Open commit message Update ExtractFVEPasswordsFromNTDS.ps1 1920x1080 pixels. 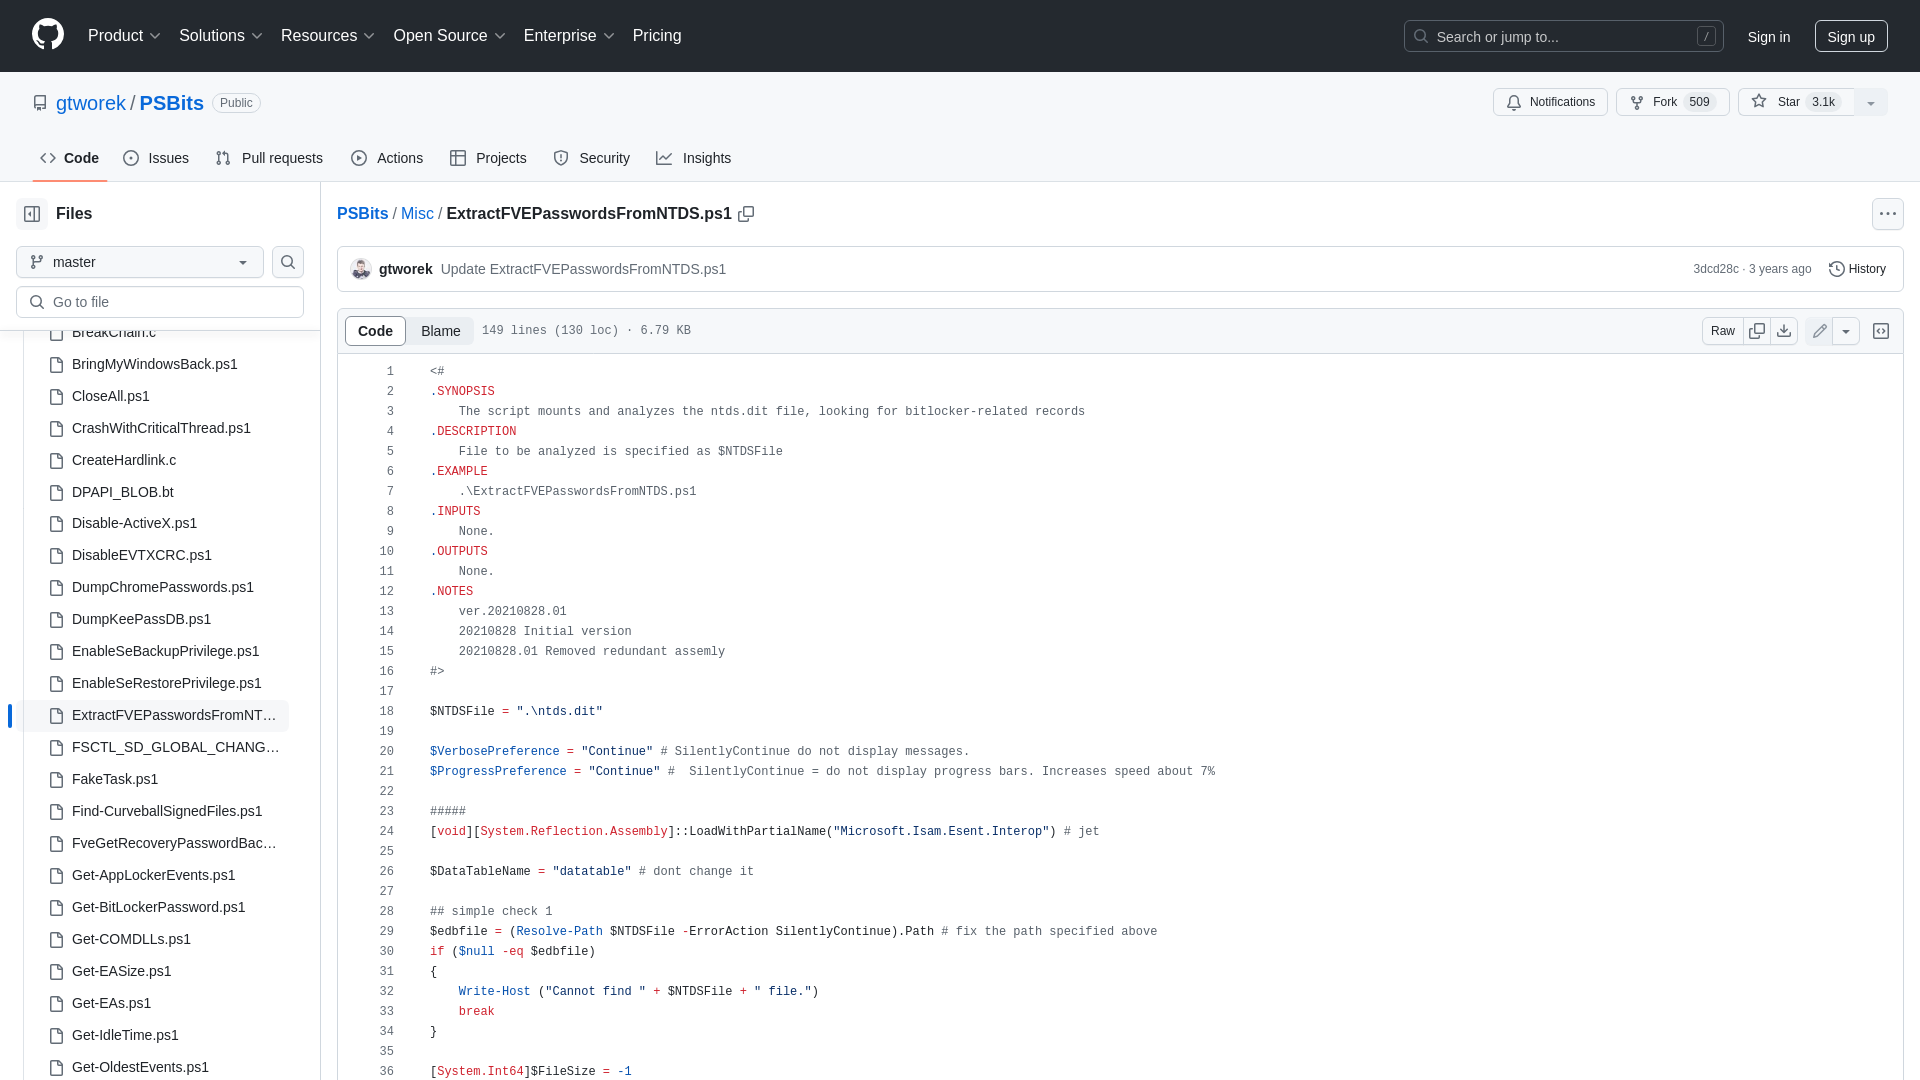point(583,269)
